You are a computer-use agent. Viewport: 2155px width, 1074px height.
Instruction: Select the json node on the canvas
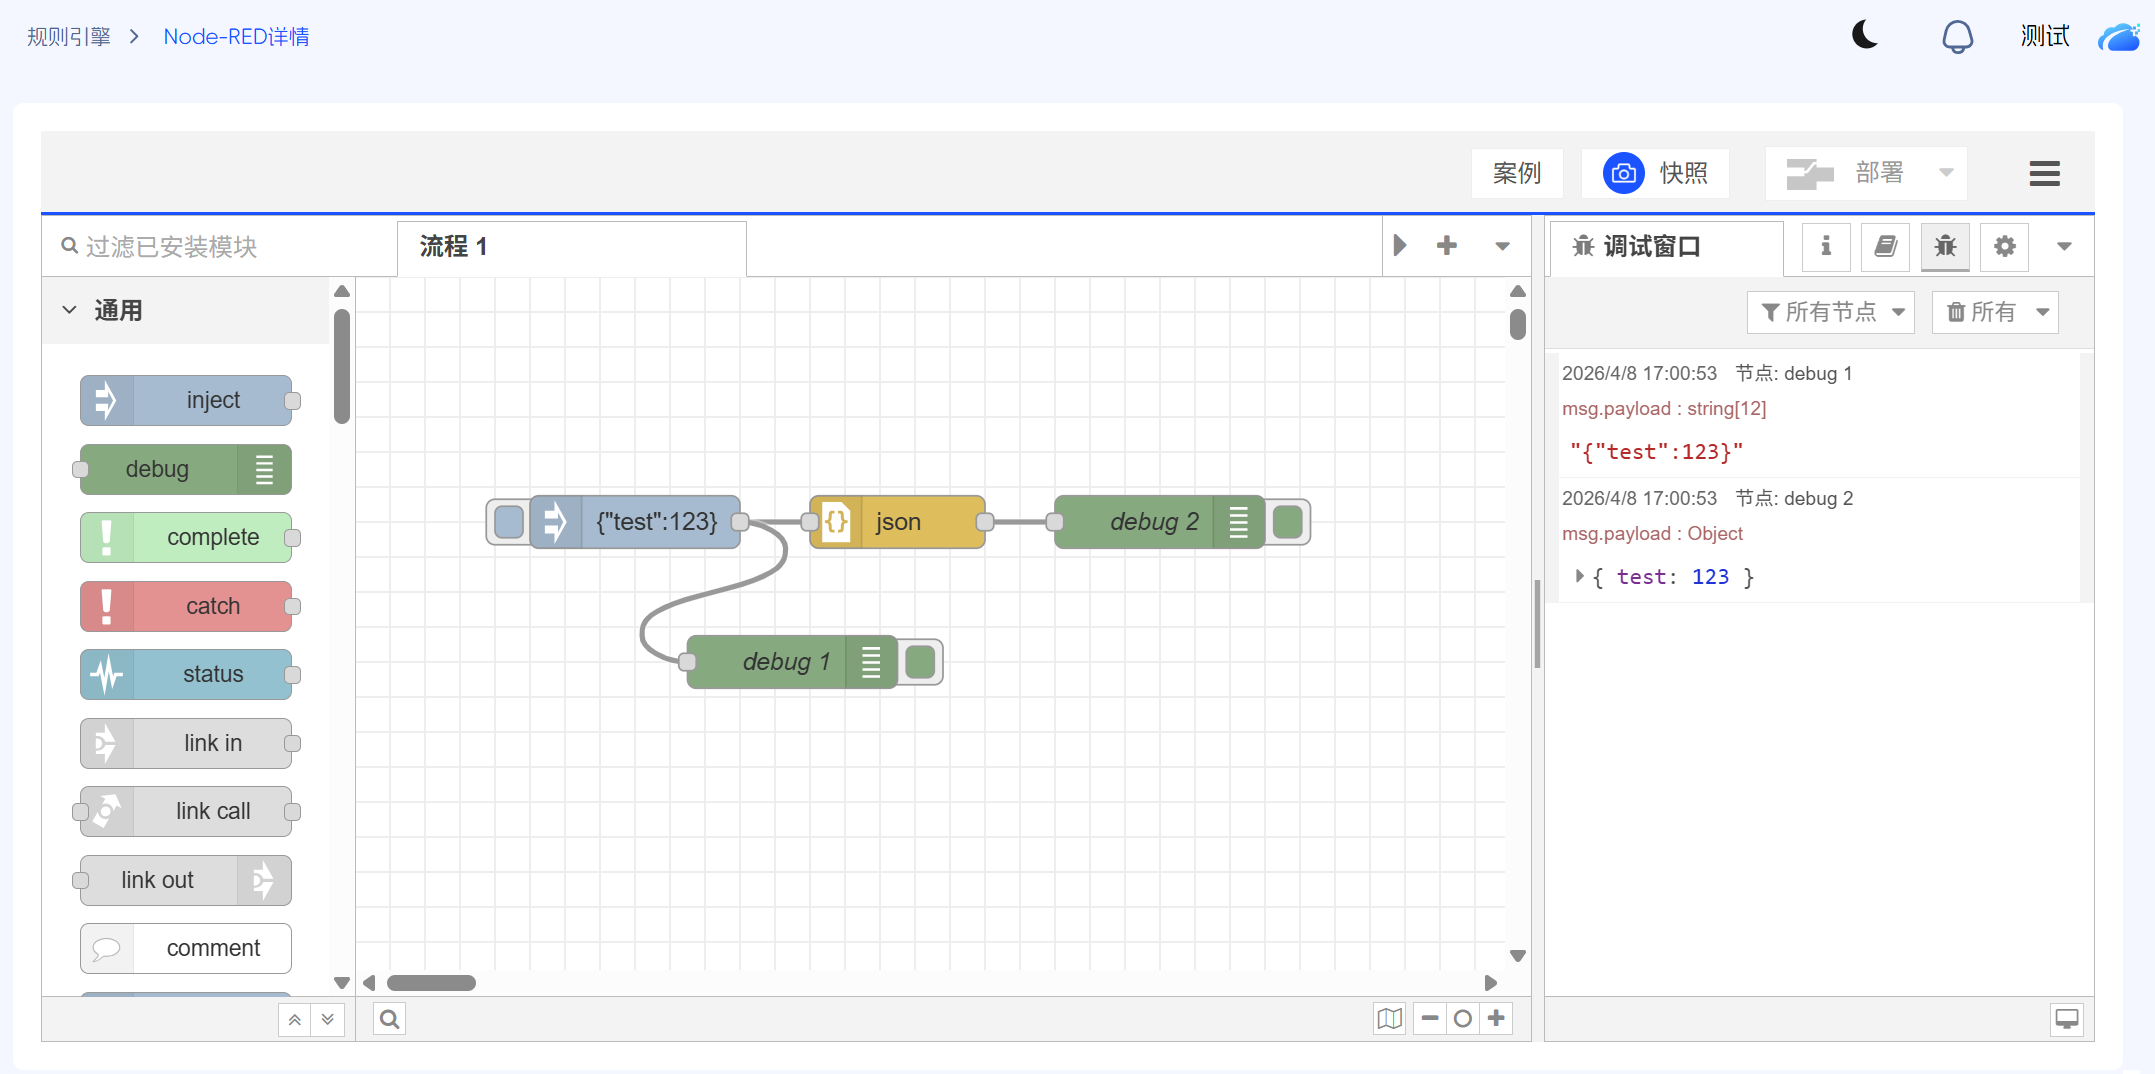(897, 522)
